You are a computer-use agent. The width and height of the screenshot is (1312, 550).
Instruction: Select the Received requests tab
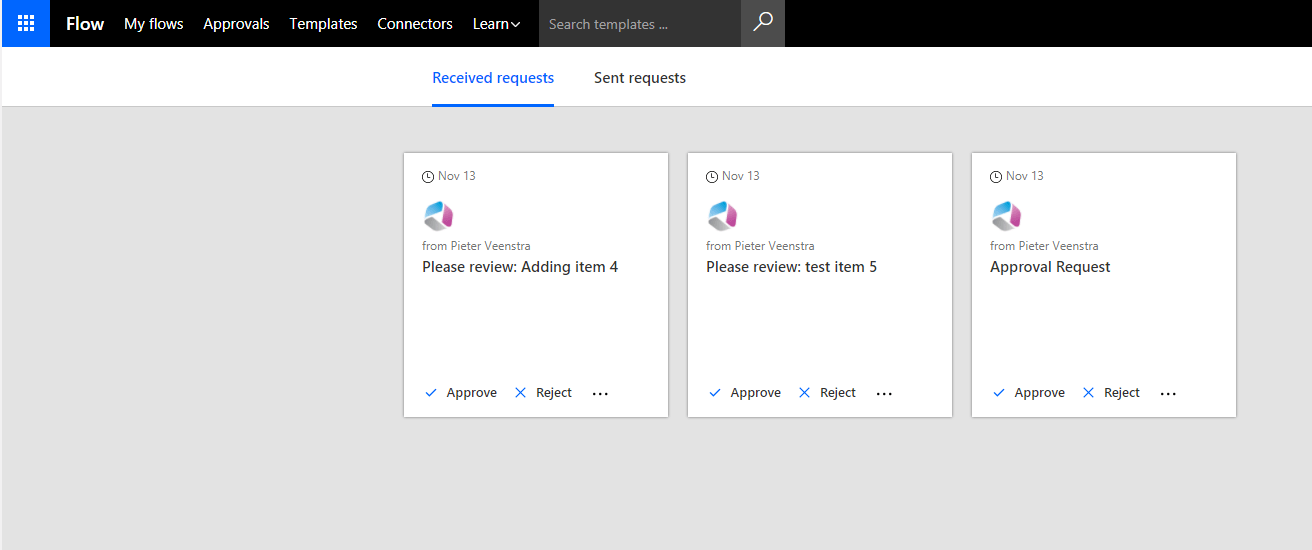[493, 78]
